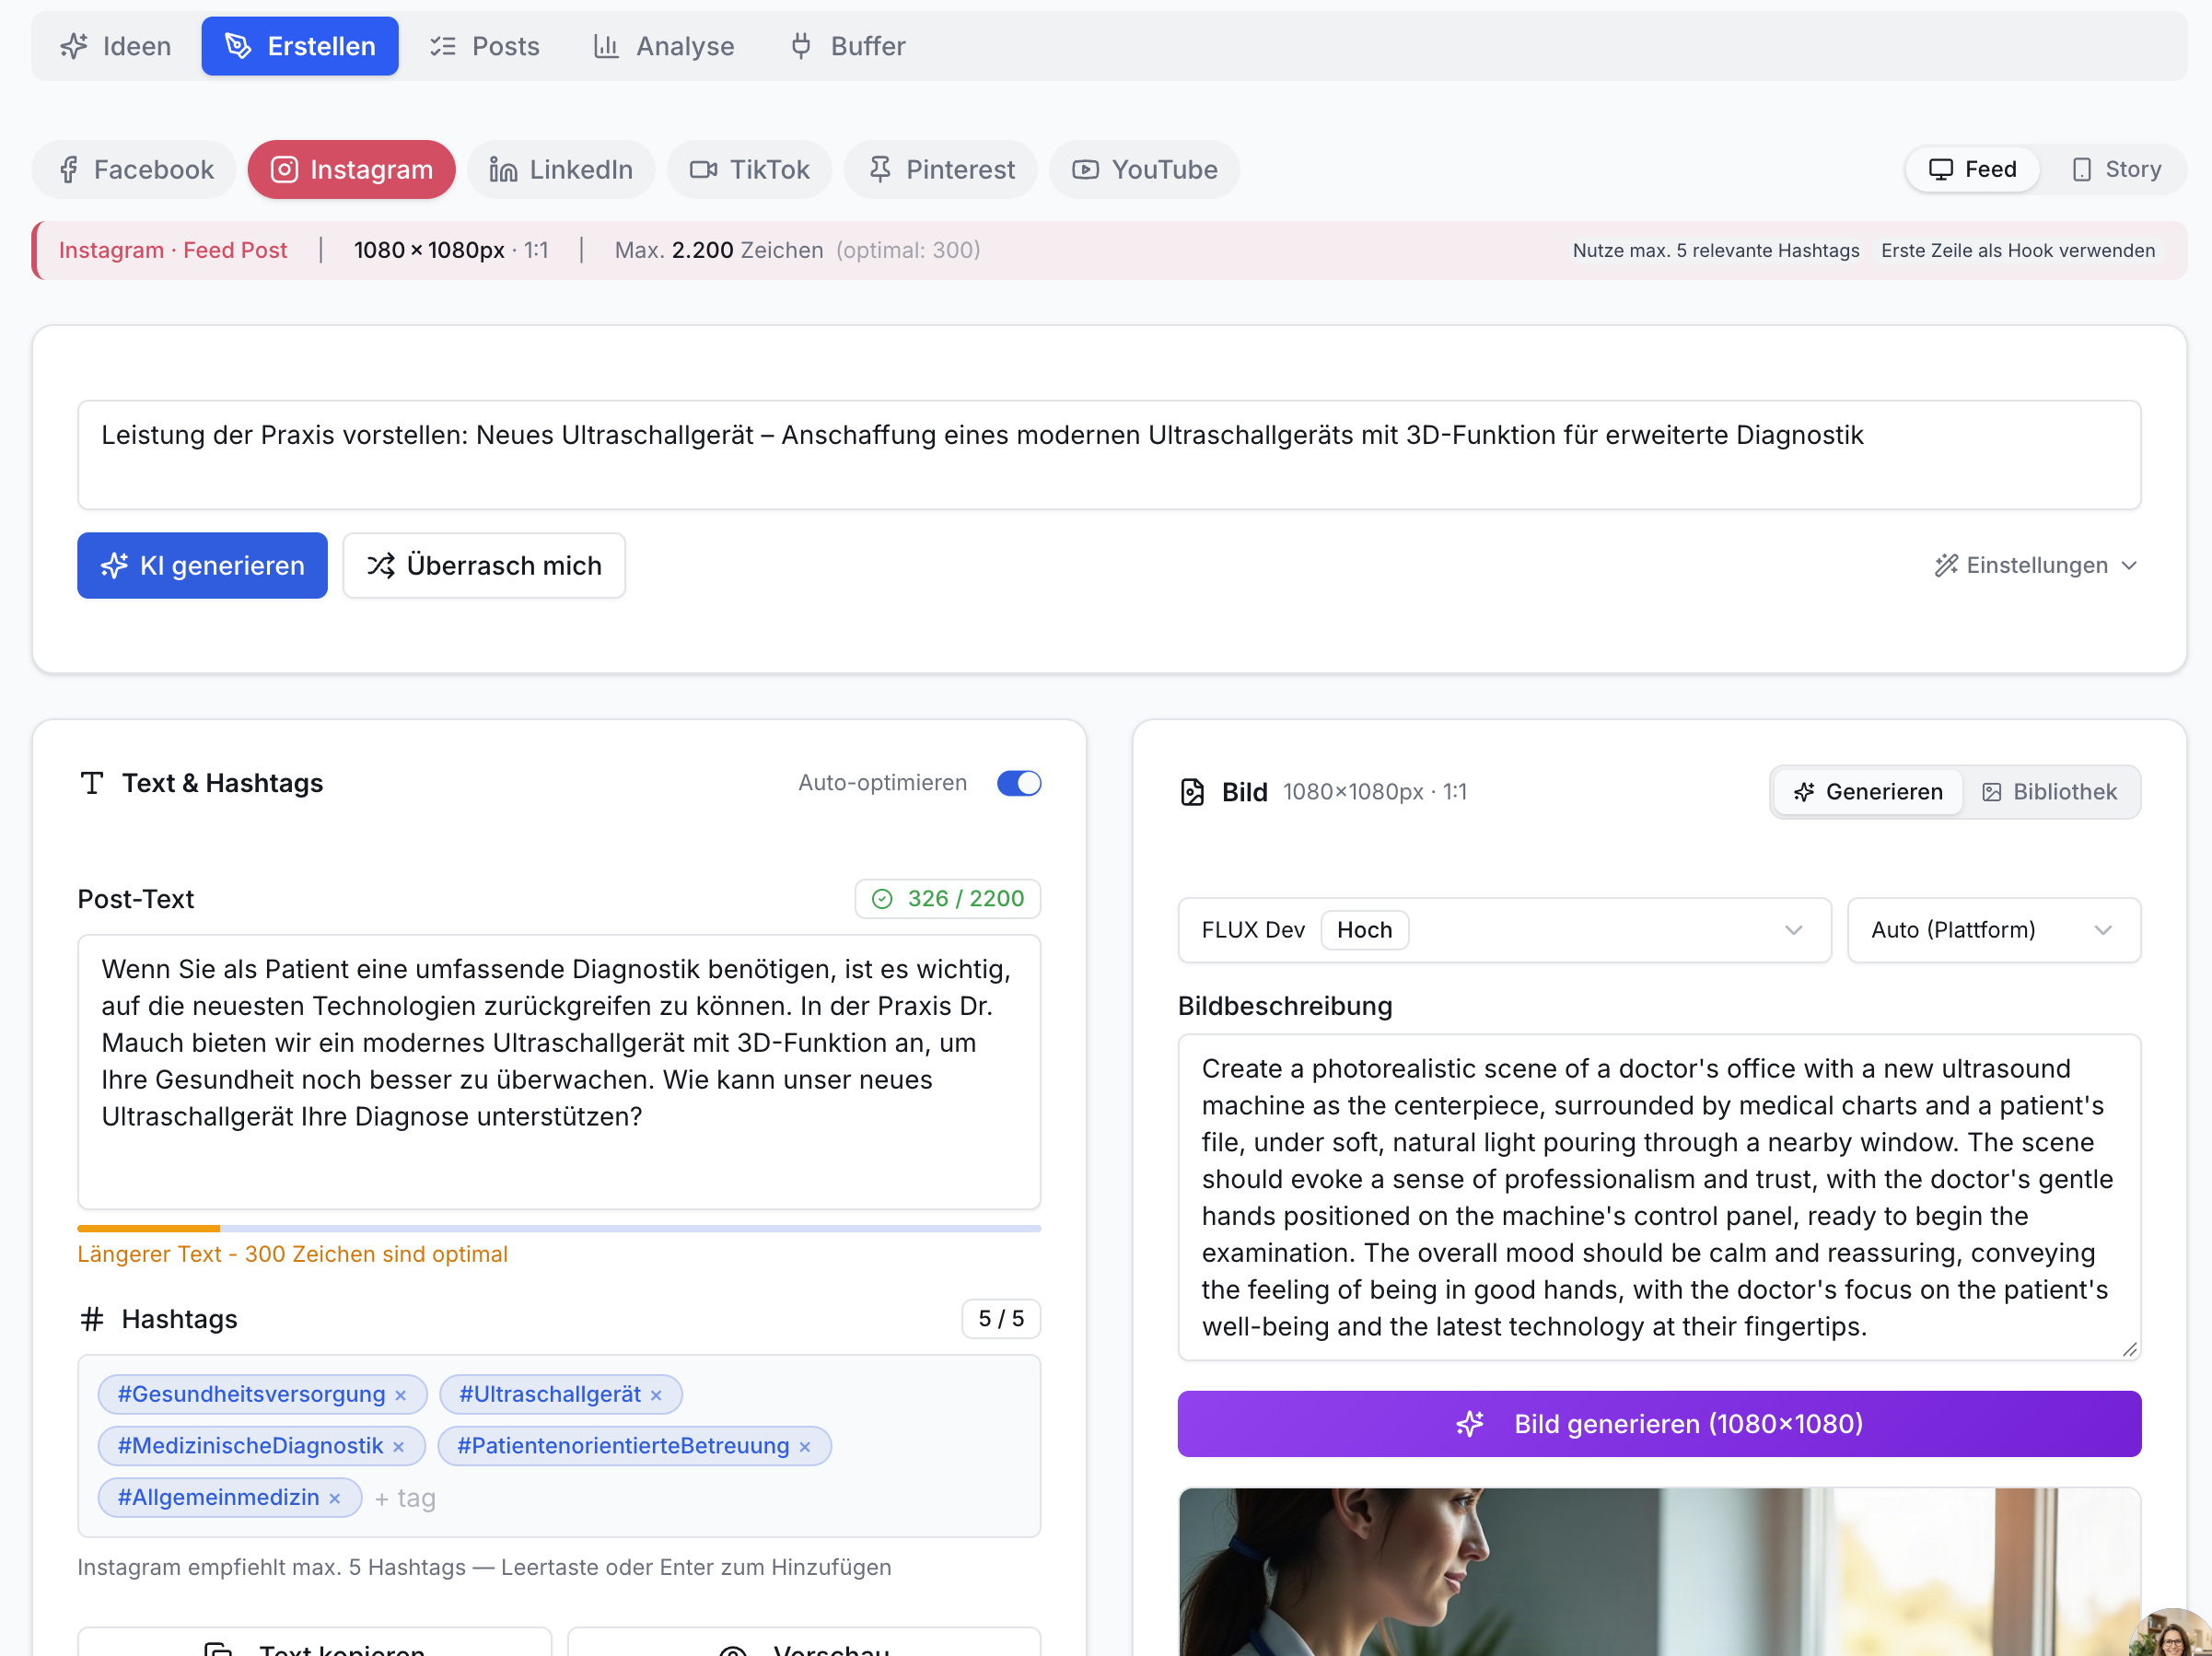
Task: Click the Hashtags # icon
Action: [92, 1319]
